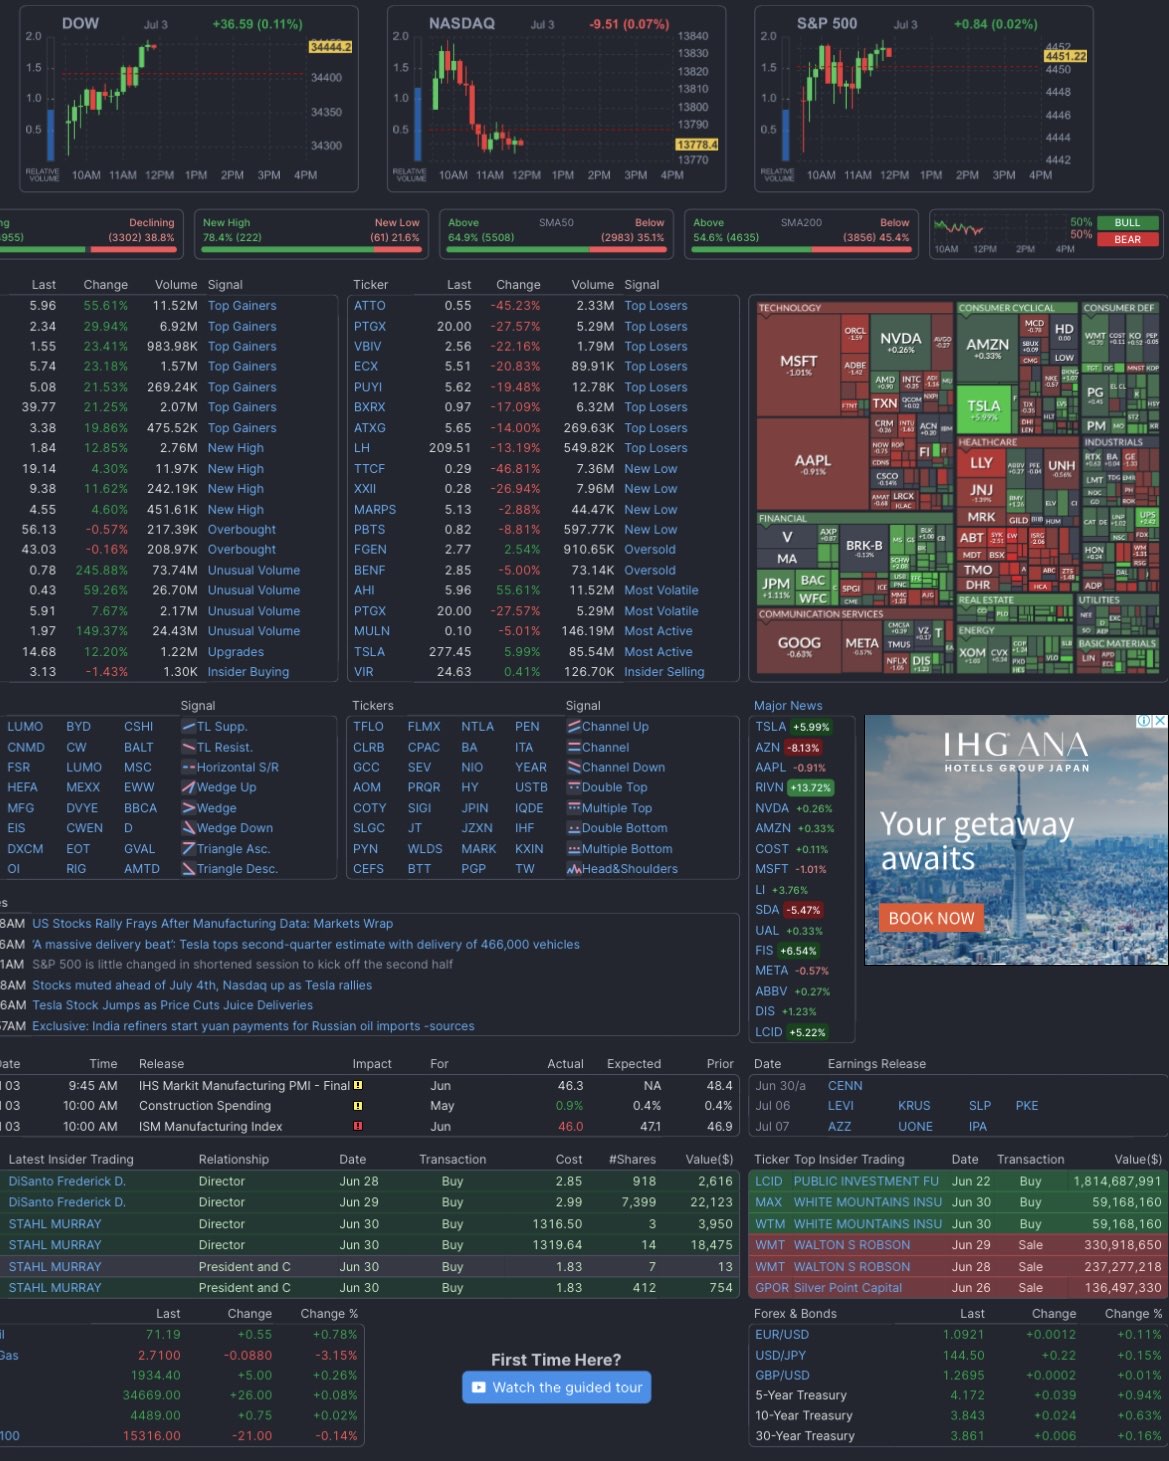Image resolution: width=1169 pixels, height=1461 pixels.
Task: Open the VBIV ticker link
Action: point(368,346)
